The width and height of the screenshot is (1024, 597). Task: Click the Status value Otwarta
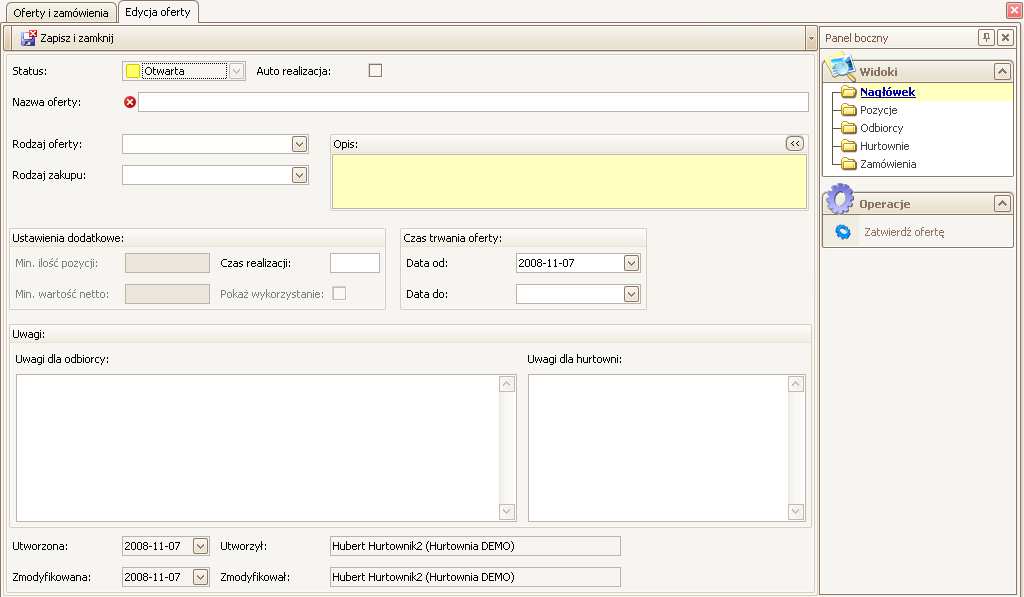click(x=164, y=71)
